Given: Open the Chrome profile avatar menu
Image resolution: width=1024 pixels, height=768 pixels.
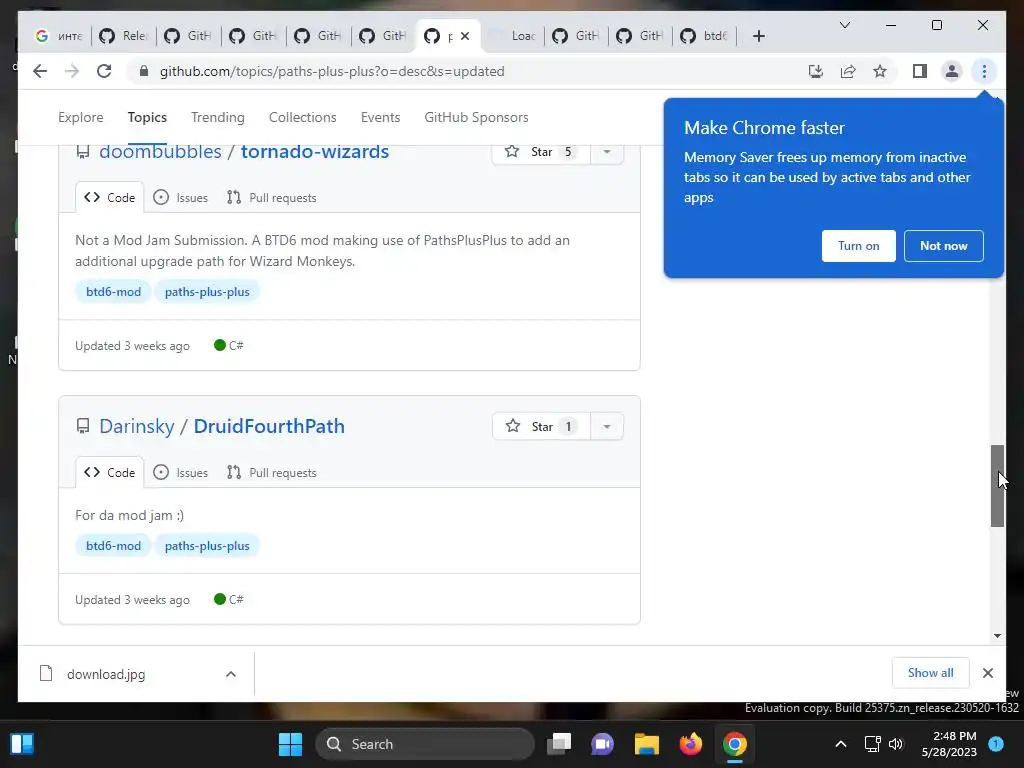Looking at the screenshot, I should click(x=952, y=71).
